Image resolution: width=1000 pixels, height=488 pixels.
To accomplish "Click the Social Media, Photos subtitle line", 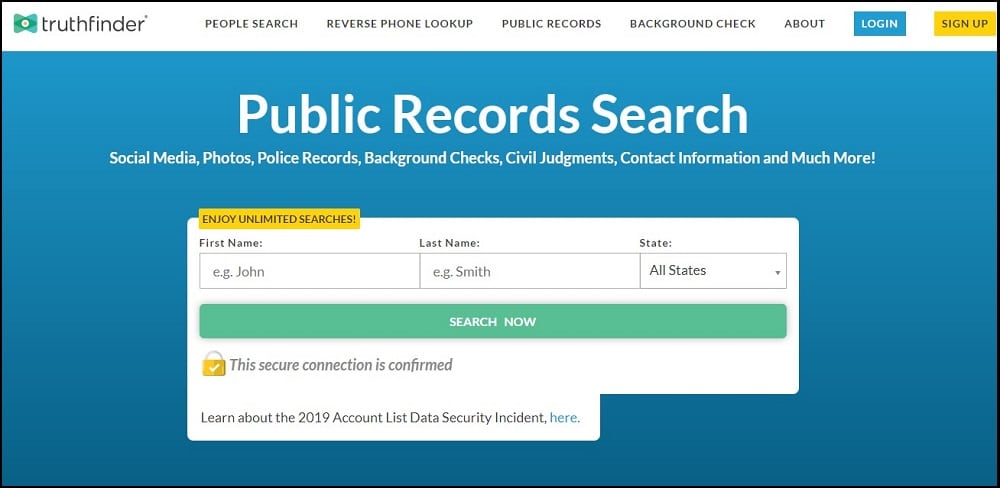I will pyautogui.click(x=492, y=158).
